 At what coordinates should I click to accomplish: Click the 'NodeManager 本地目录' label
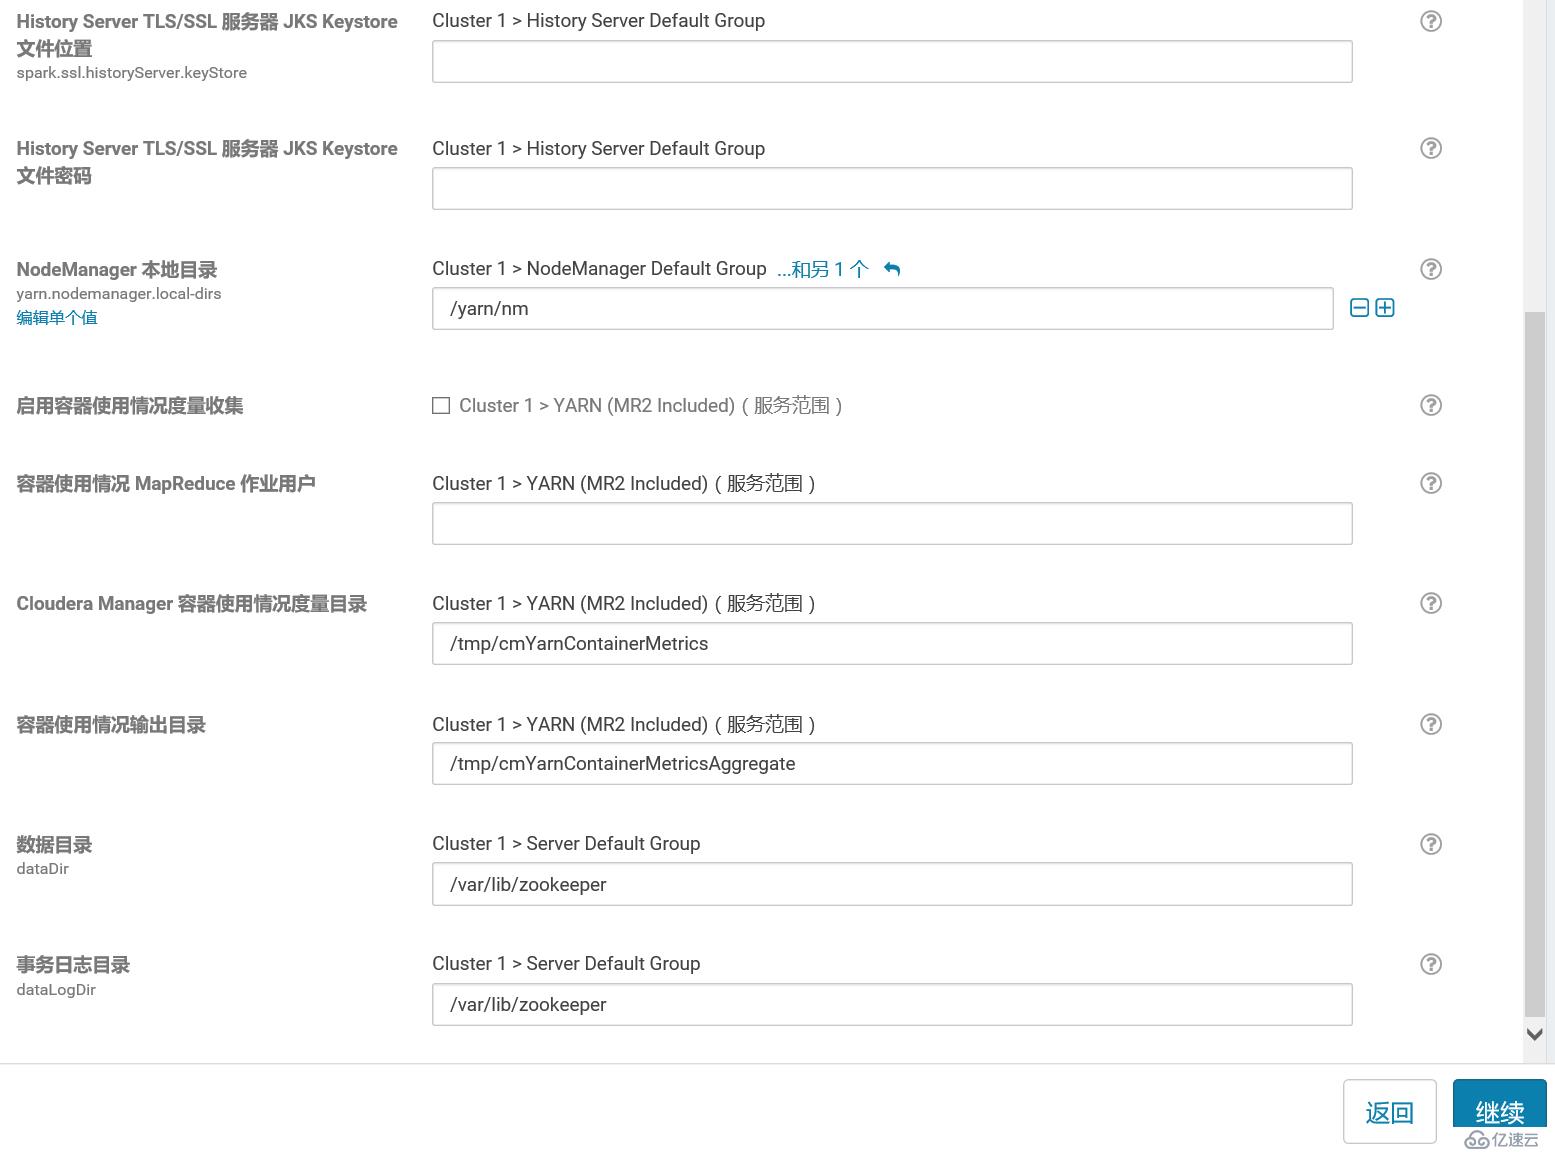117,270
